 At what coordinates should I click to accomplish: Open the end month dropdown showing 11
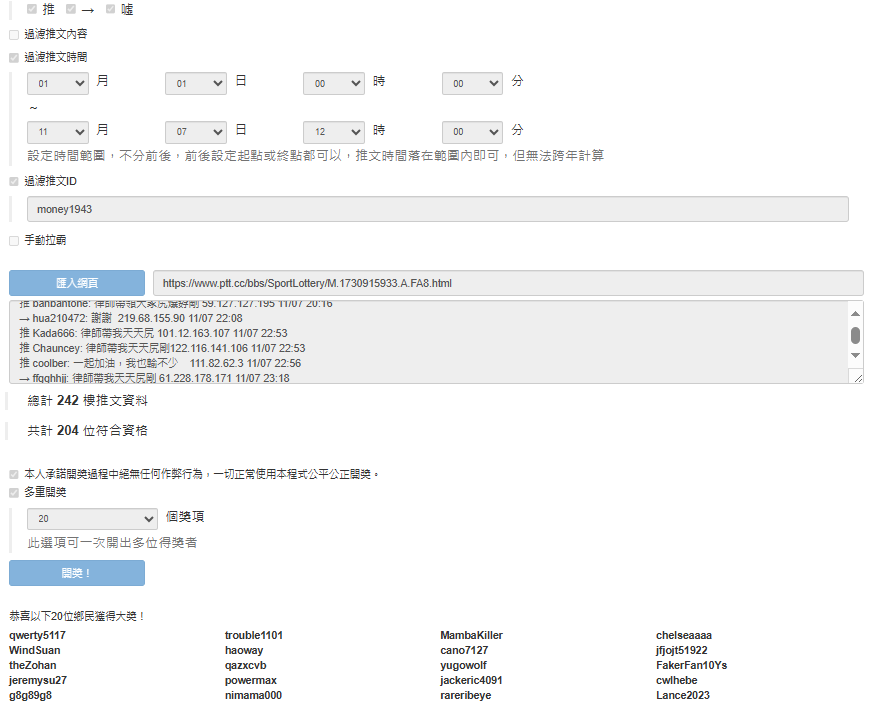(x=58, y=132)
